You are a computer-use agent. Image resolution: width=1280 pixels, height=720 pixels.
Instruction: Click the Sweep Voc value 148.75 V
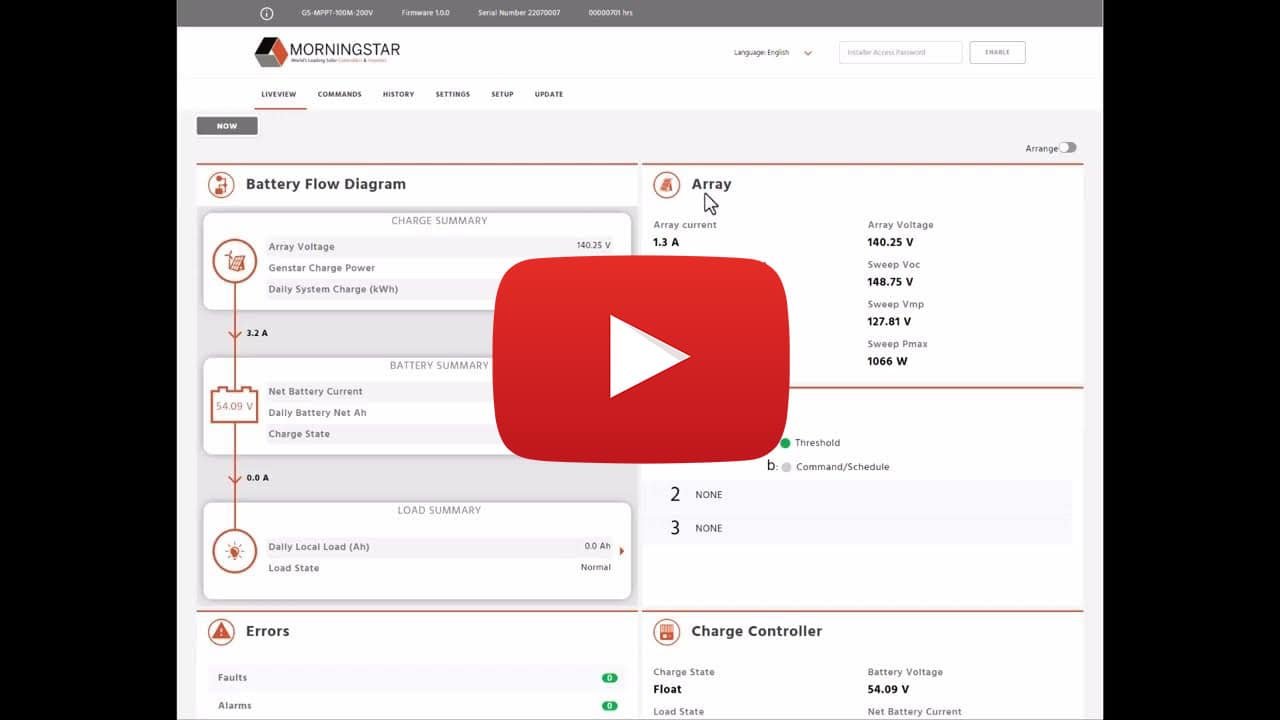coord(890,282)
